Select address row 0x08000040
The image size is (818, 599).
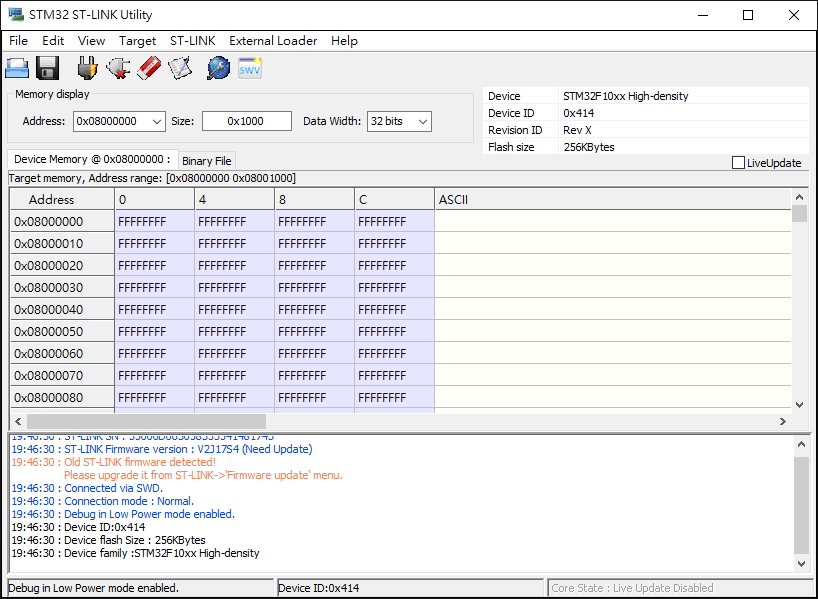coord(63,309)
